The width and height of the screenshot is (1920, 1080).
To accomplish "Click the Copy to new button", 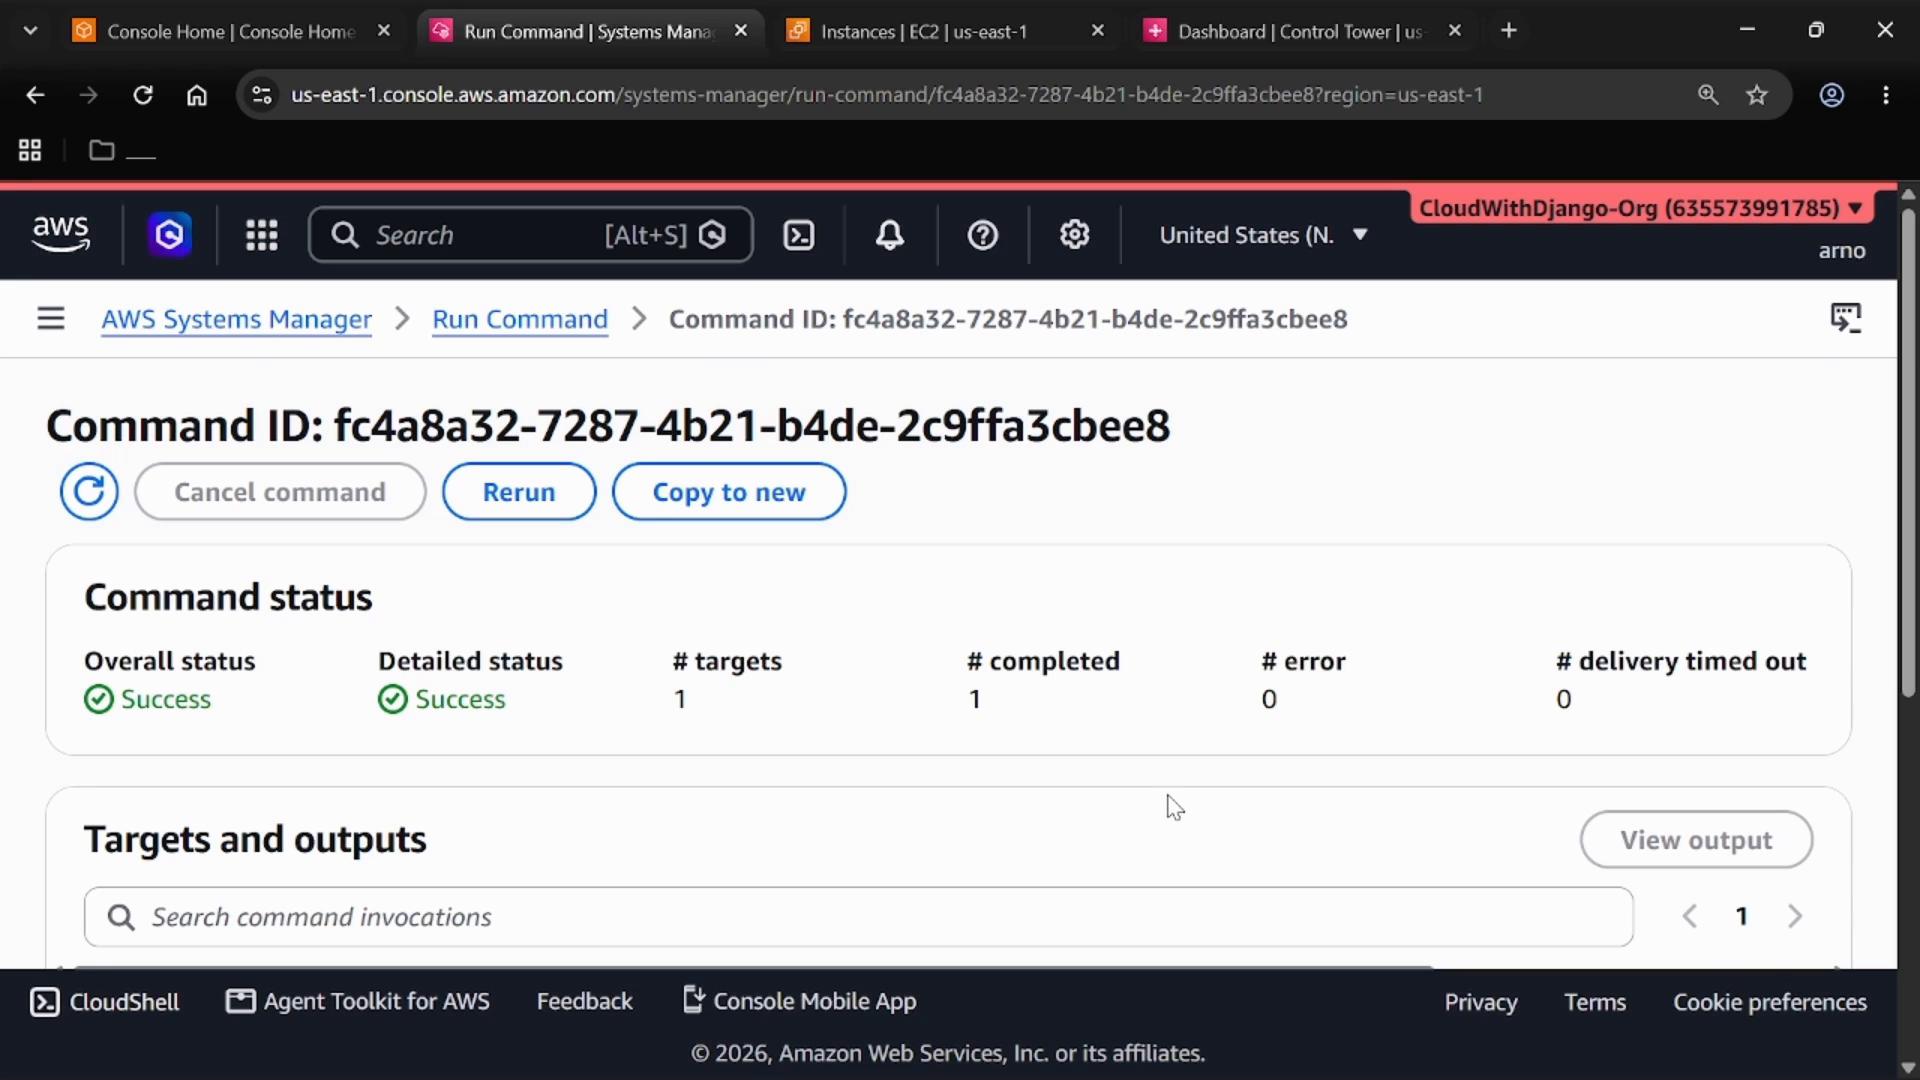I will point(729,492).
